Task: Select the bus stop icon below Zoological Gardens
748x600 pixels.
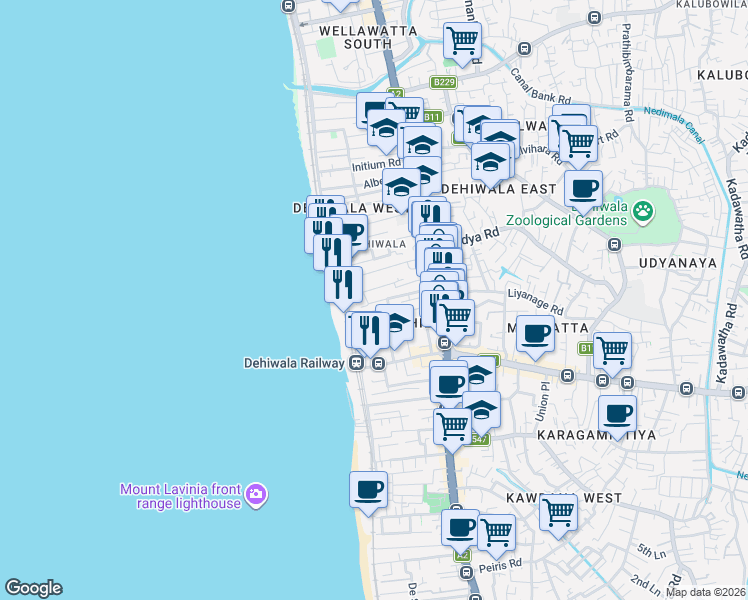Action: [614, 245]
